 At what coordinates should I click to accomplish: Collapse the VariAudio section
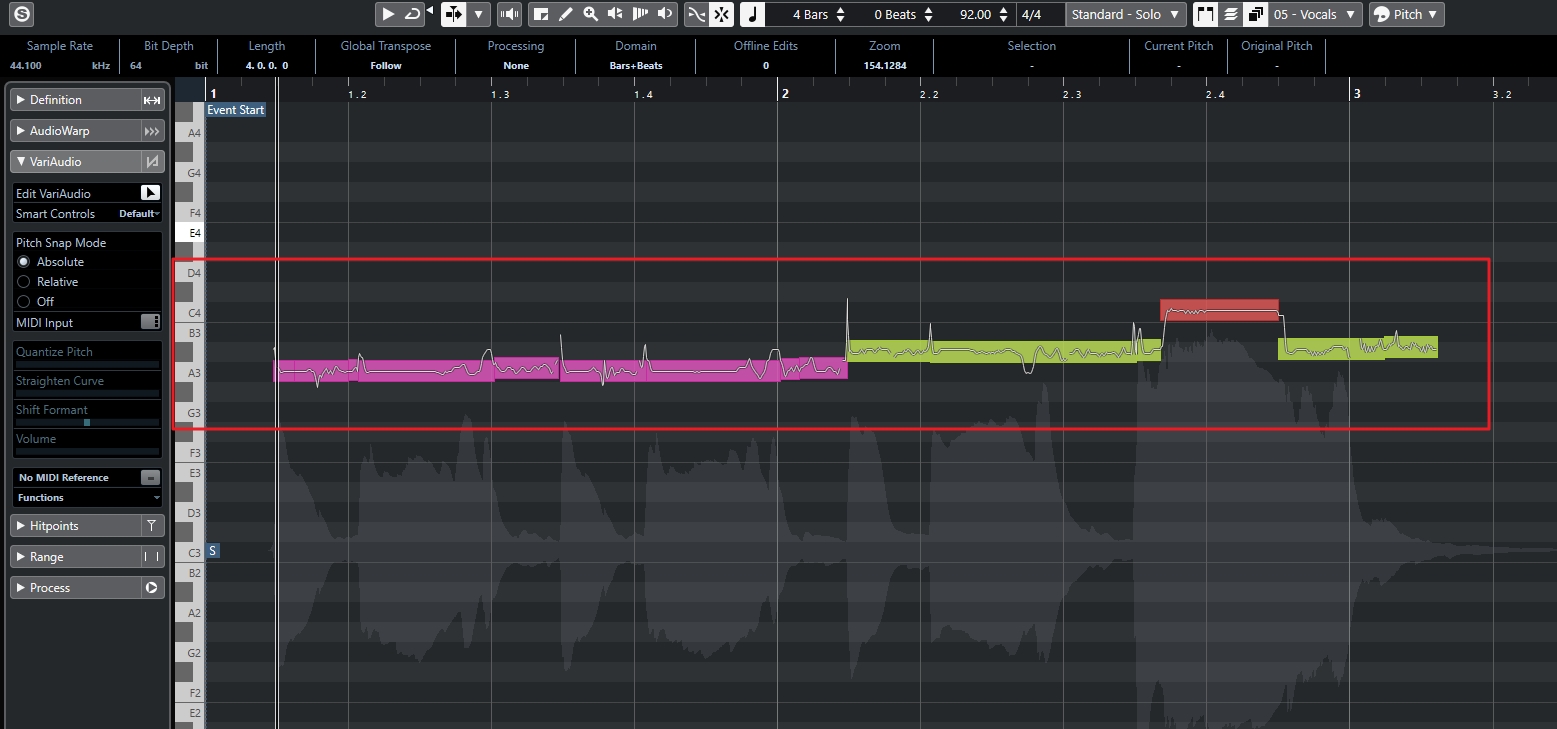click(75, 161)
